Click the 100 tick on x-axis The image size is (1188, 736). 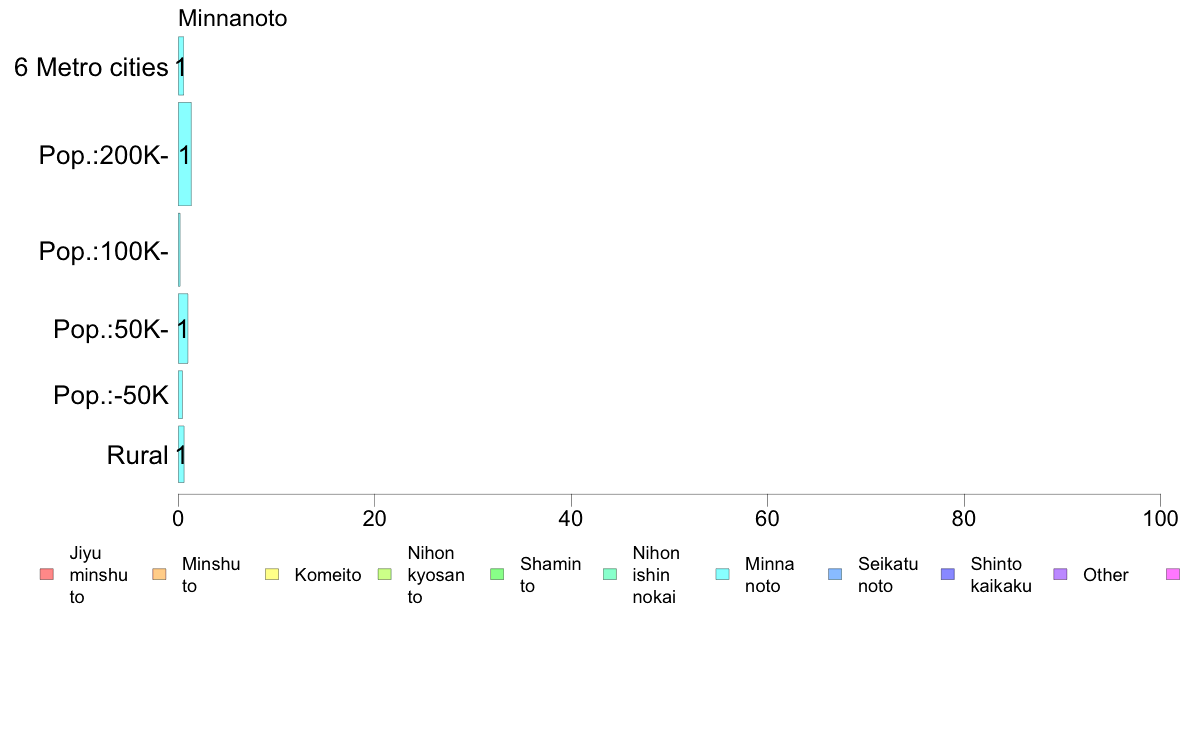tap(1160, 518)
